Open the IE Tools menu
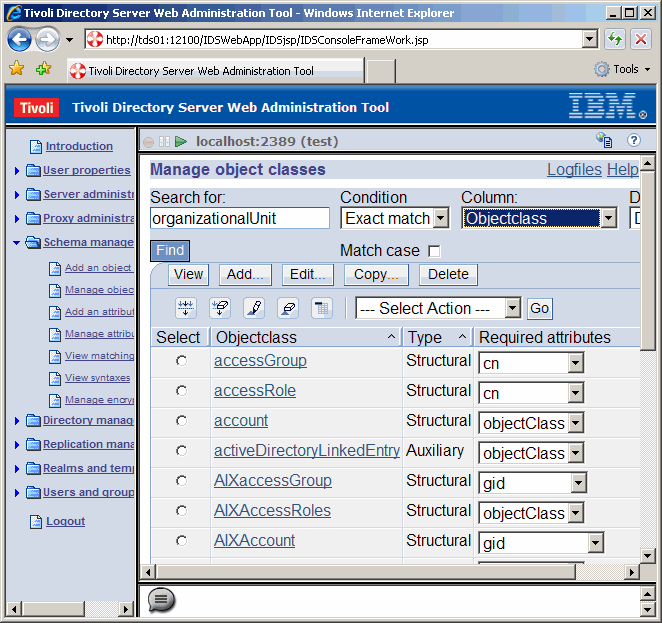This screenshot has height=623, width=662. (624, 69)
